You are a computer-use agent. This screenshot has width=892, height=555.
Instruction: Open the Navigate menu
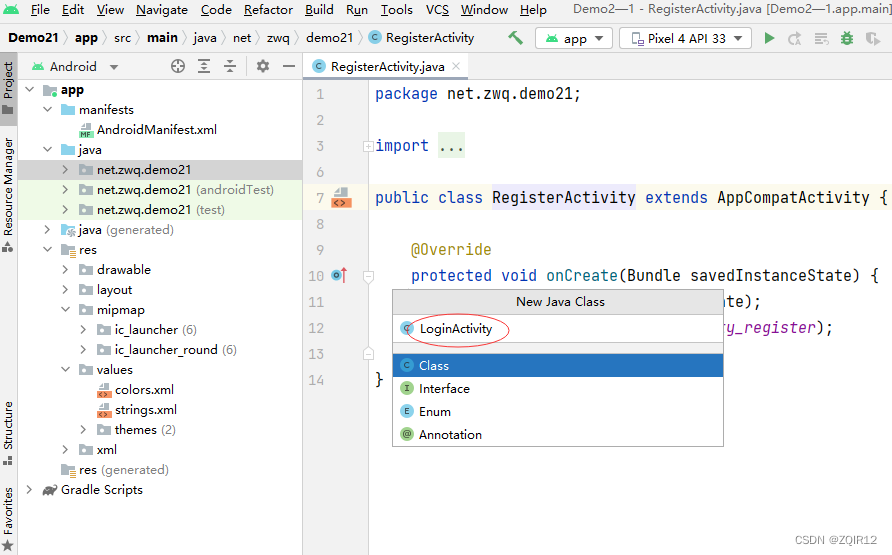(x=162, y=10)
